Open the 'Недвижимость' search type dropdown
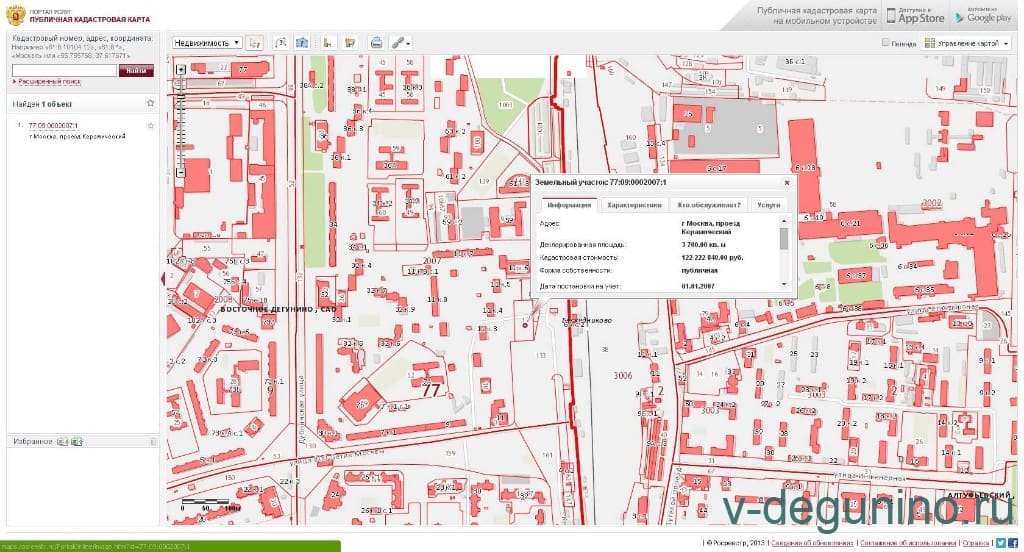 207,43
